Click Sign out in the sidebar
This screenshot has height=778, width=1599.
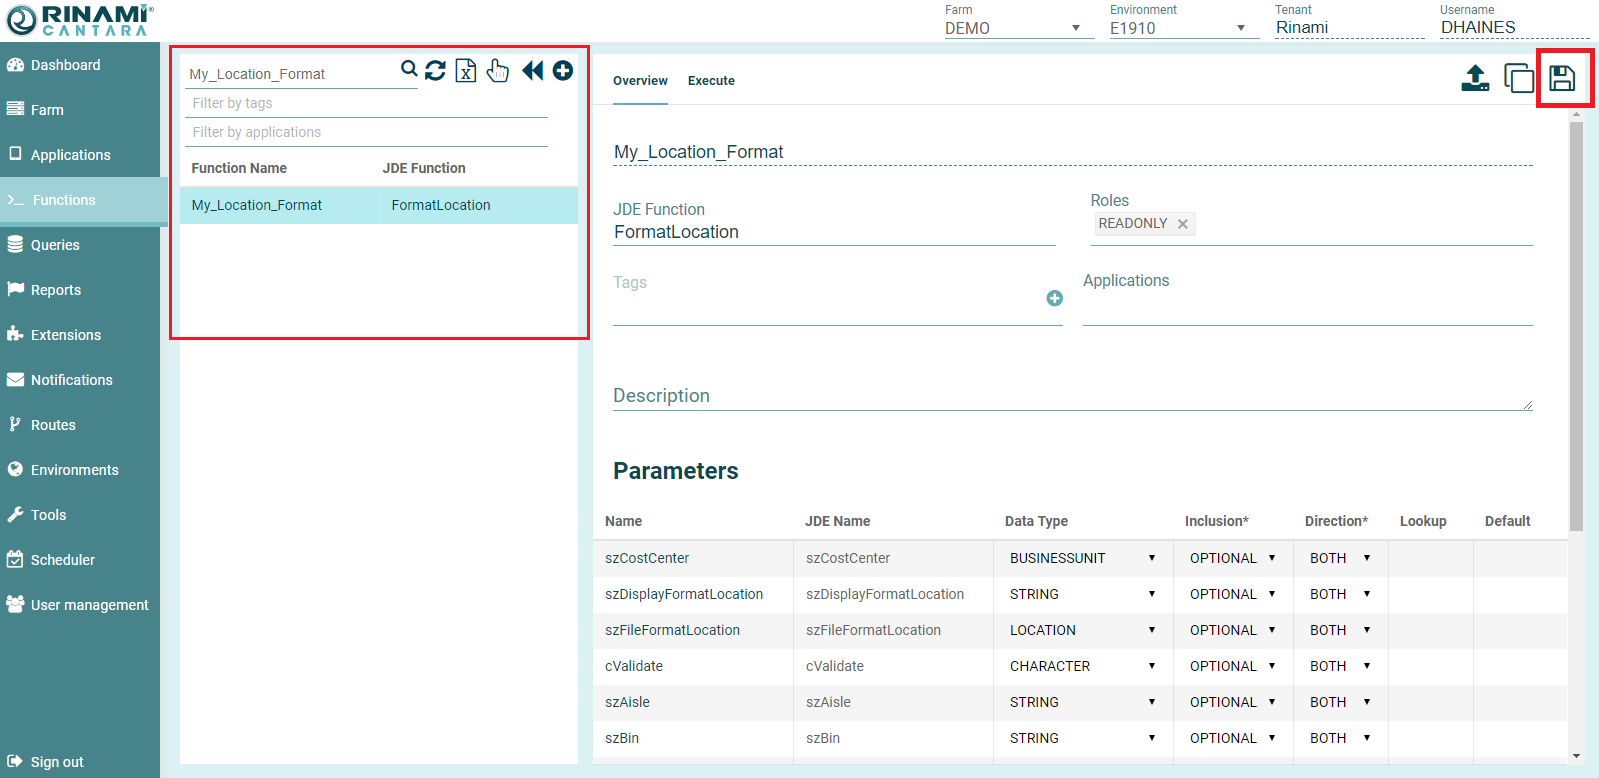(57, 762)
